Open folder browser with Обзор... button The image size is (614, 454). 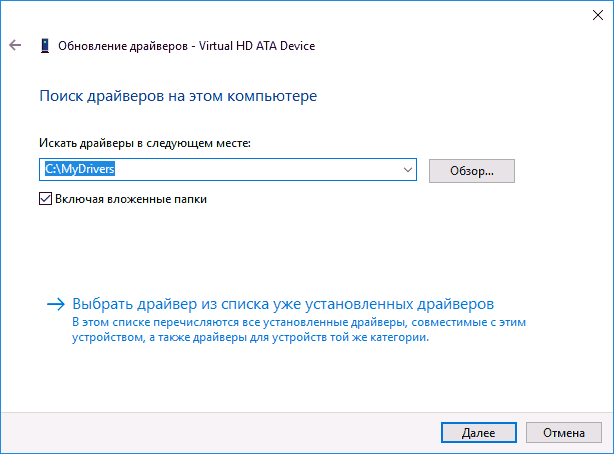472,171
